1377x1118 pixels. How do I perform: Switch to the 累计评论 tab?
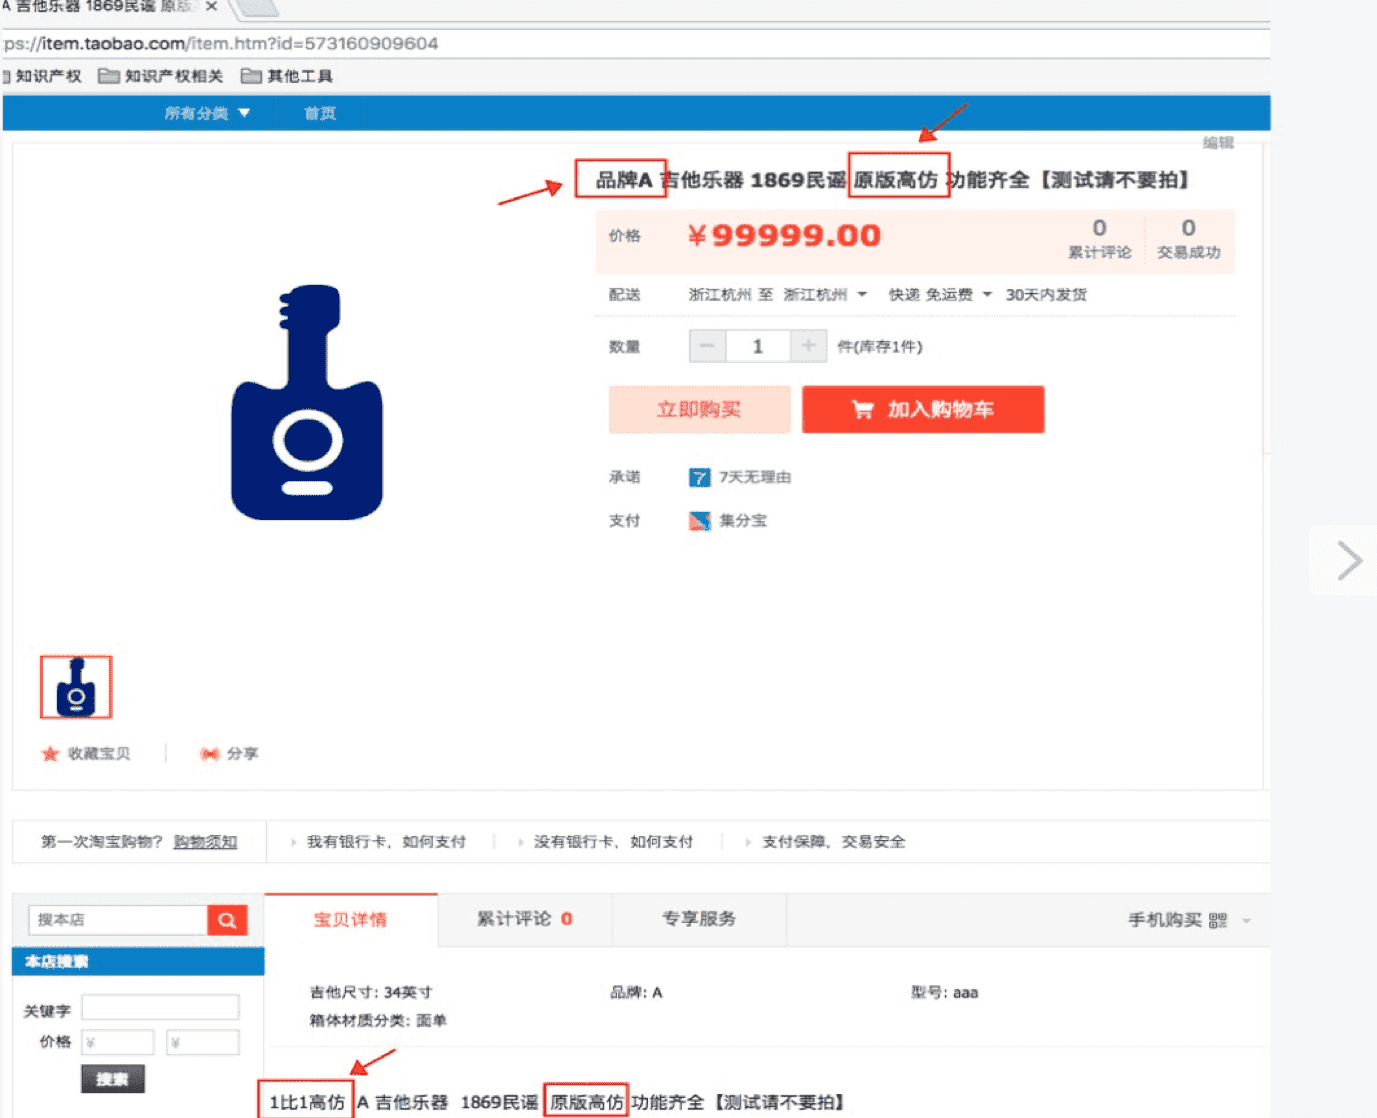524,919
